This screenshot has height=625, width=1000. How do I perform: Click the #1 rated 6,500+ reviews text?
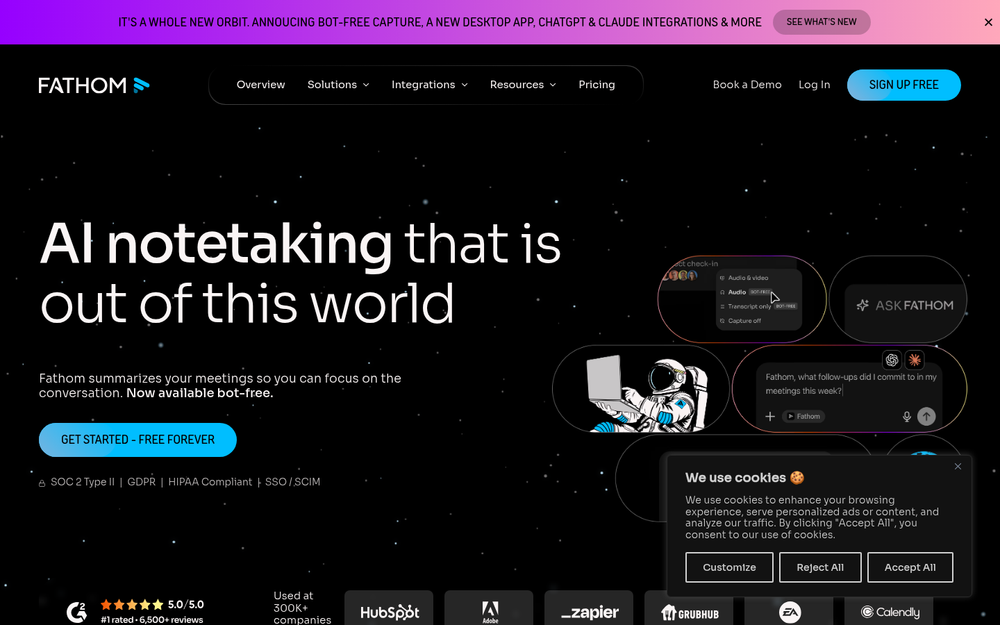(152, 619)
